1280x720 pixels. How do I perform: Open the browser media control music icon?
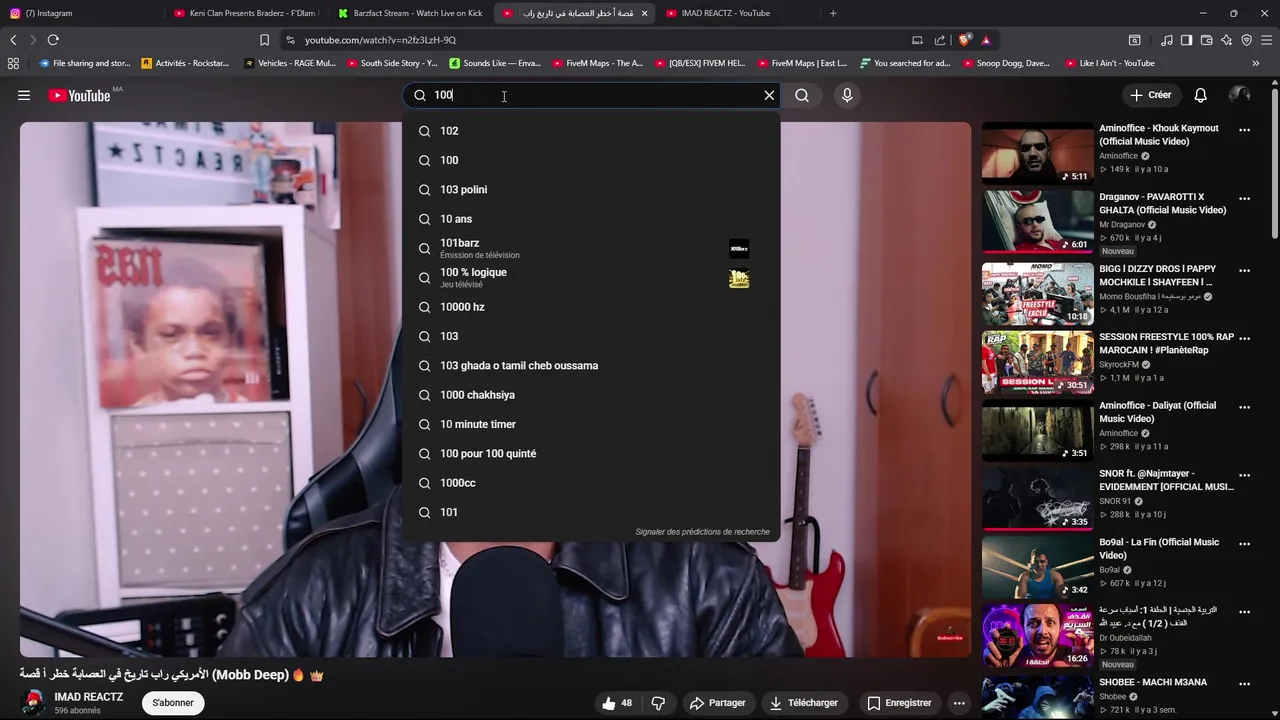[1167, 40]
